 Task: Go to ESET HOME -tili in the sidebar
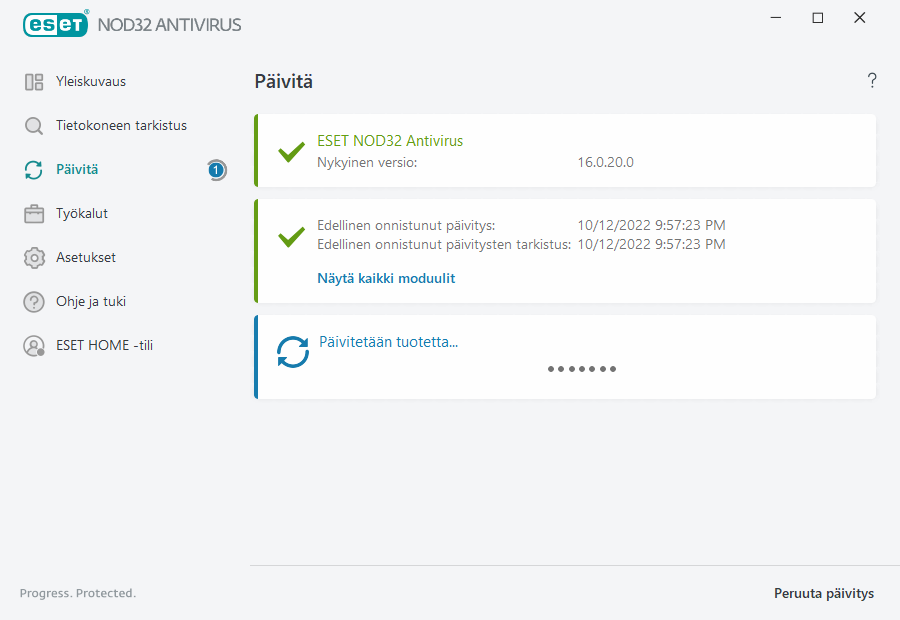(x=104, y=346)
